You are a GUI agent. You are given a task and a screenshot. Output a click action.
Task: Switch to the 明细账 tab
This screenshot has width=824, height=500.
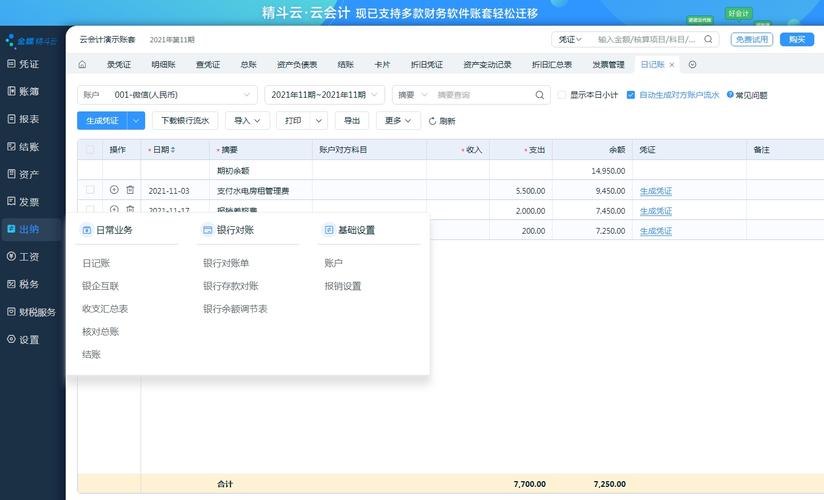(163, 64)
